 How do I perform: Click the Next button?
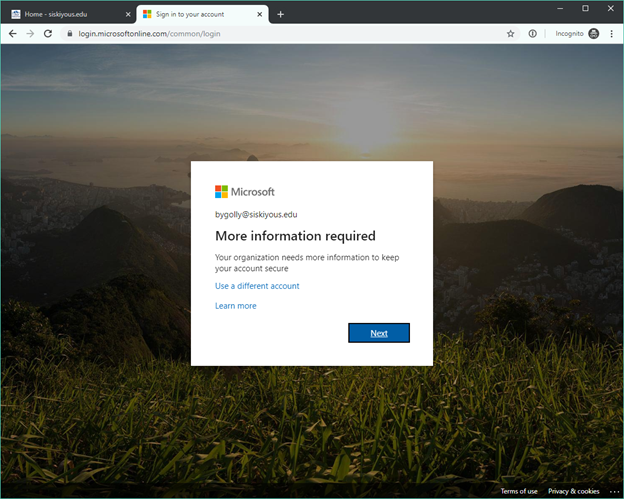[x=379, y=333]
